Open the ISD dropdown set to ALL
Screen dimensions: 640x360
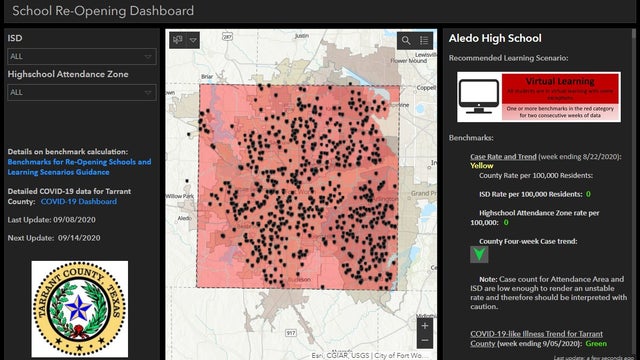click(x=82, y=56)
